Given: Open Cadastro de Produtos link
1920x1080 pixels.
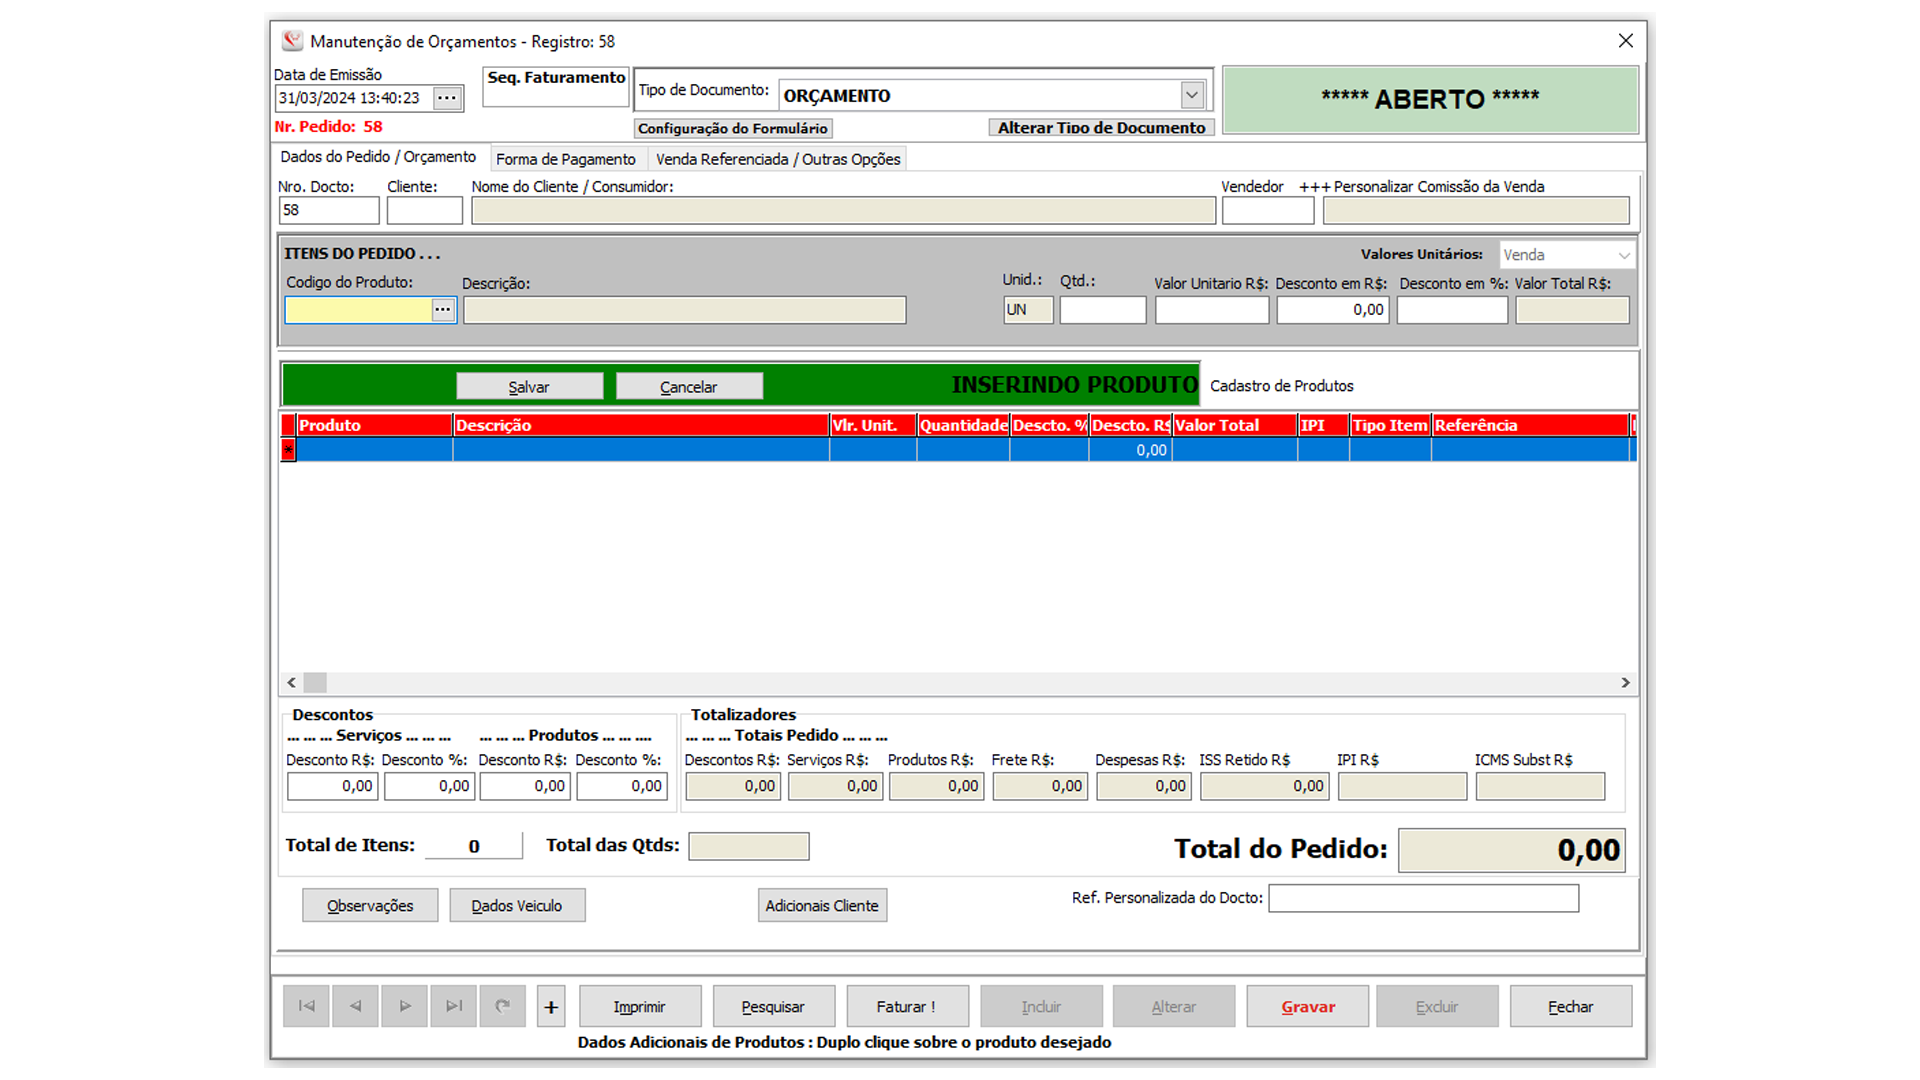Looking at the screenshot, I should point(1281,386).
